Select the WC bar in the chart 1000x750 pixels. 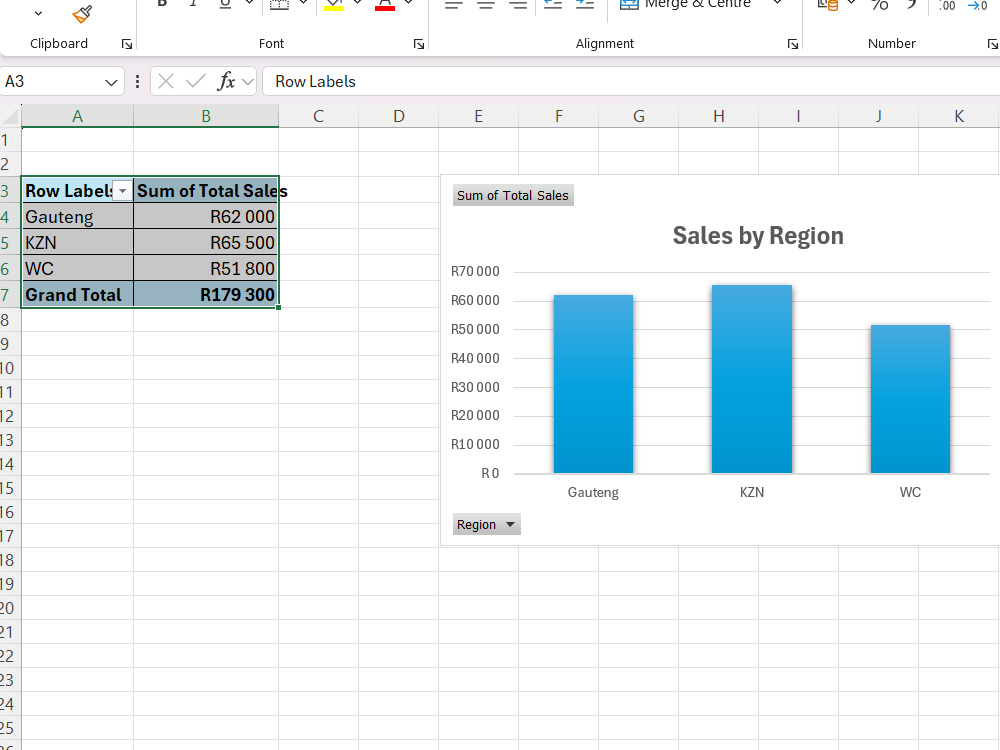(x=910, y=399)
